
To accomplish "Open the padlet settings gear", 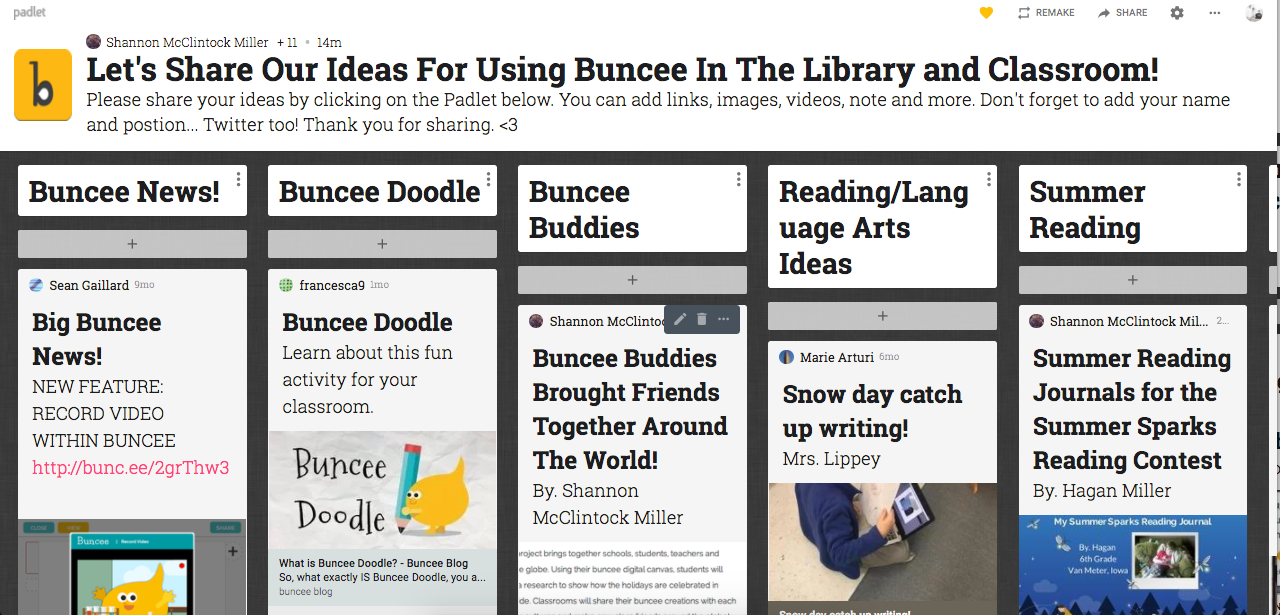I will 1177,13.
